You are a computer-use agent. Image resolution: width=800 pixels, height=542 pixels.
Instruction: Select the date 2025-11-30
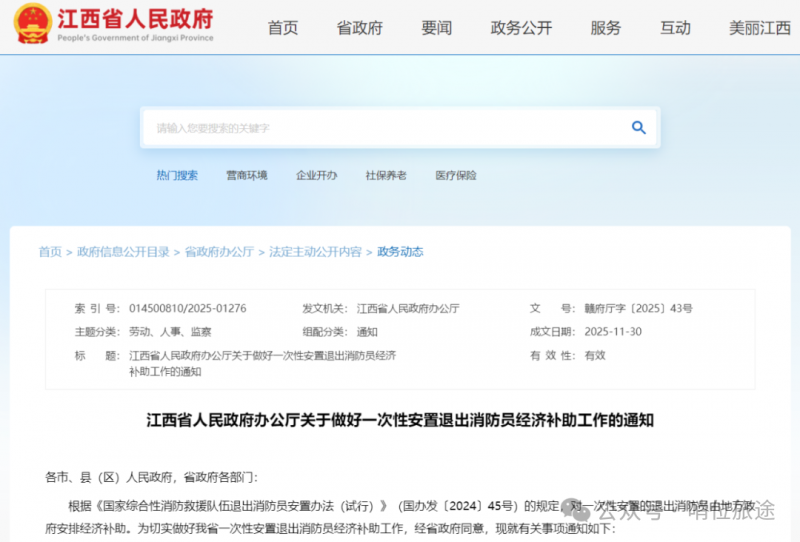click(x=613, y=332)
